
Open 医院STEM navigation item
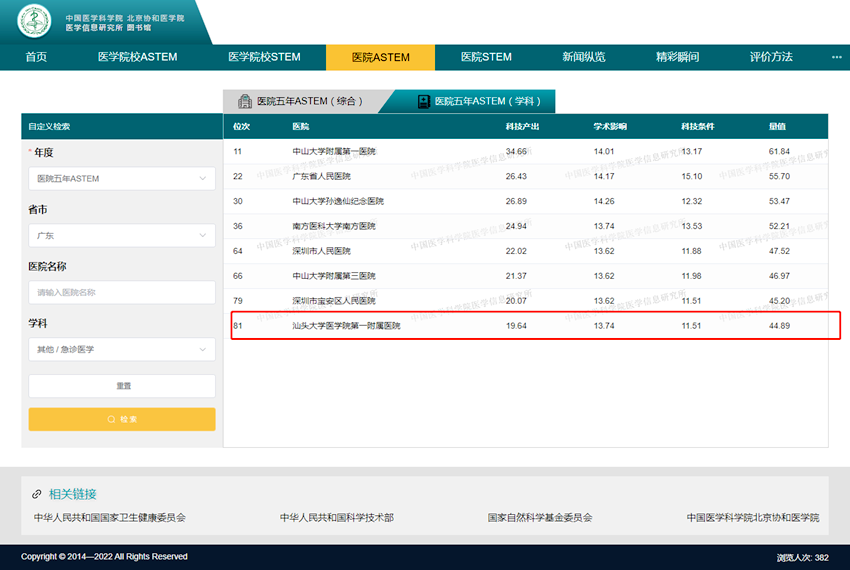[x=486, y=57]
